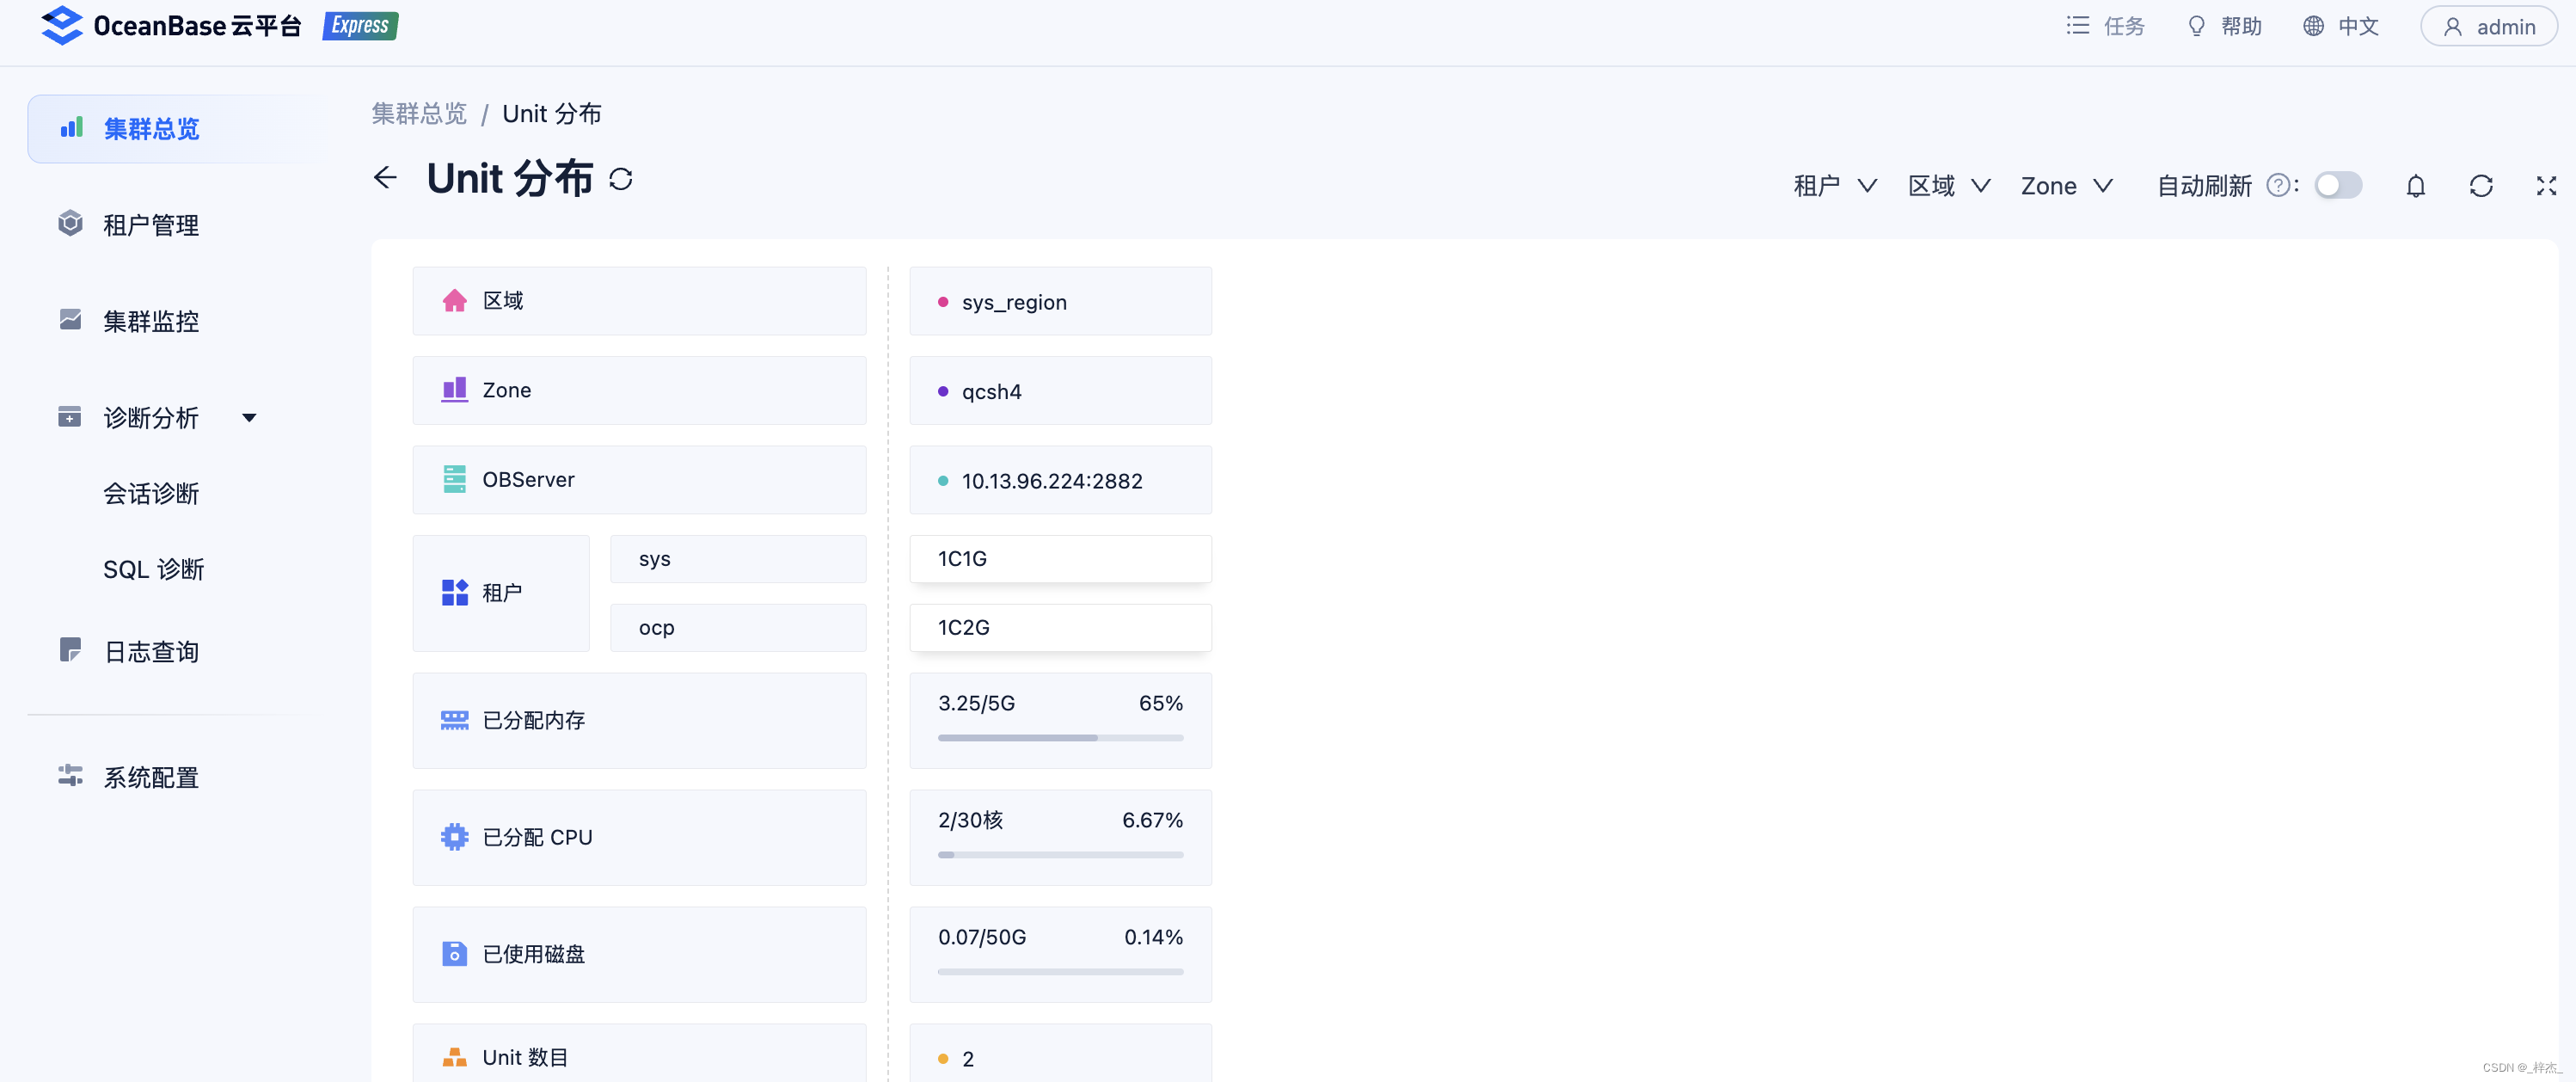Go to 集群监控 in the sidebar
The height and width of the screenshot is (1082, 2576).
pyautogui.click(x=151, y=321)
